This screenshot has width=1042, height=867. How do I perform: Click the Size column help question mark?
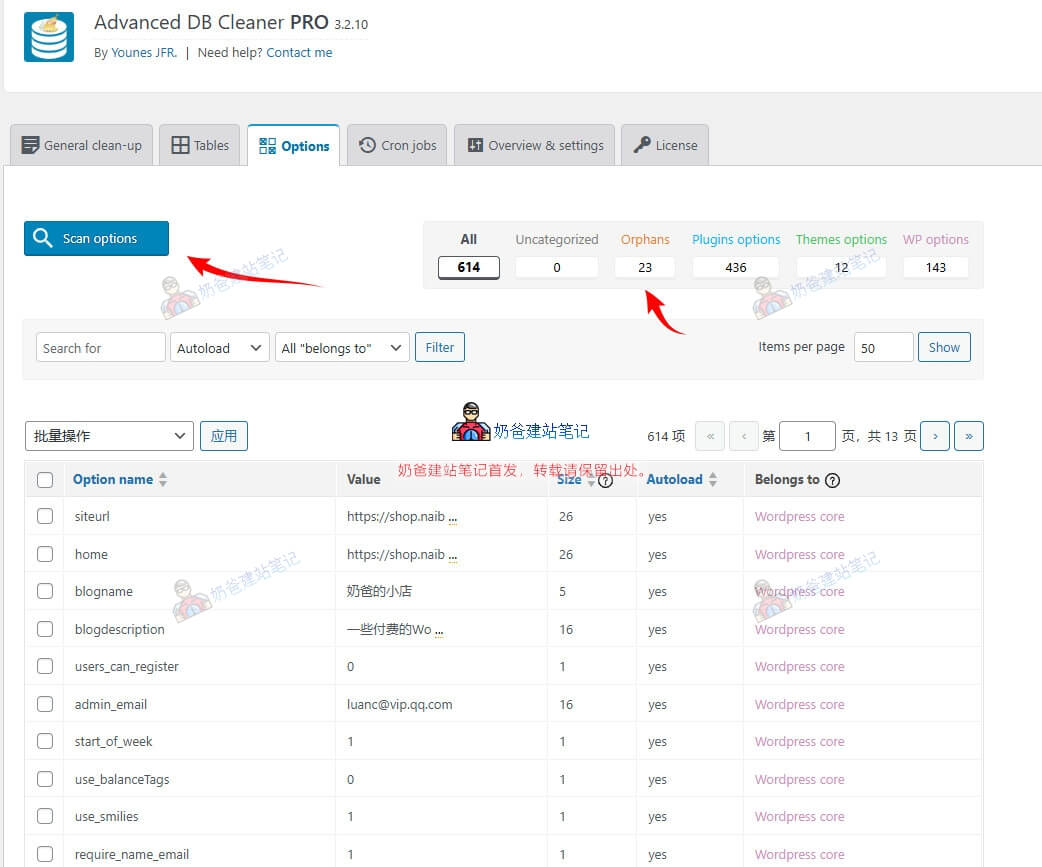[x=605, y=481]
